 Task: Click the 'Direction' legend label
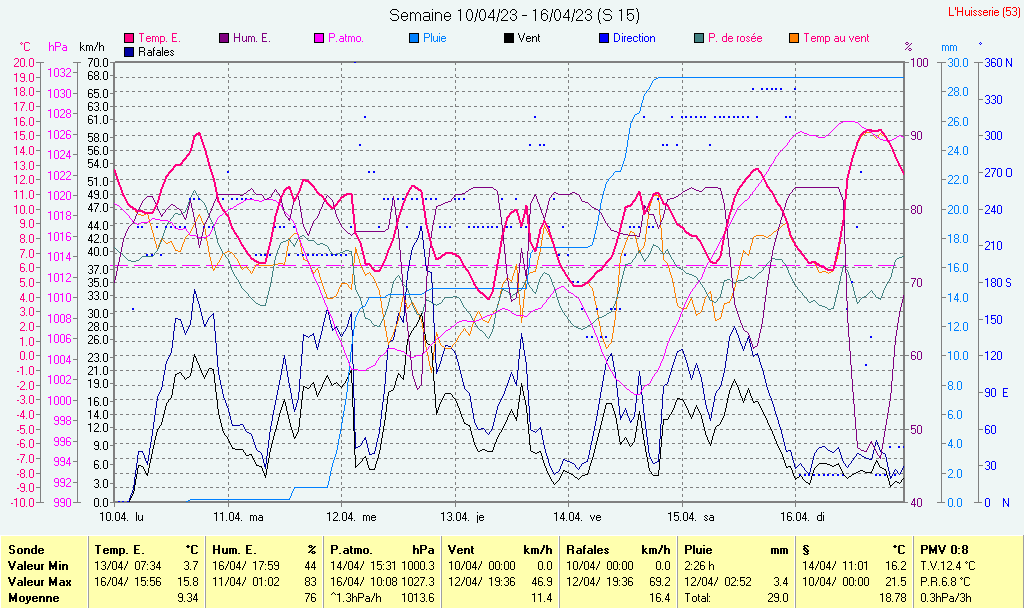click(x=634, y=39)
